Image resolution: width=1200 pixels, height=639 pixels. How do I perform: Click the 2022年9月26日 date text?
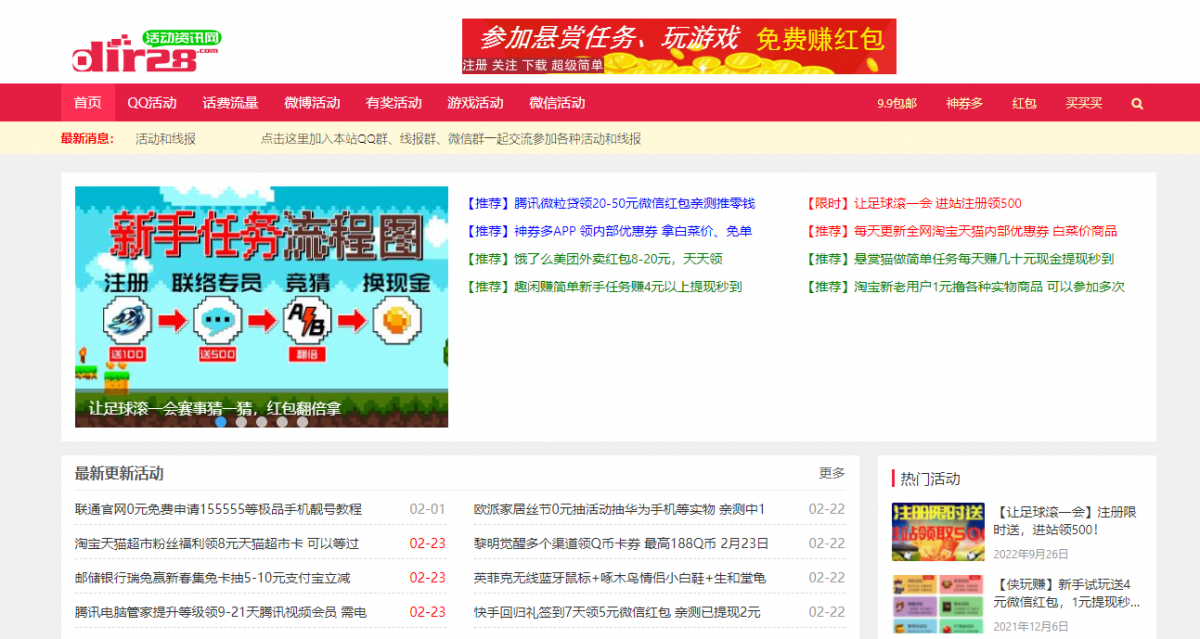(1032, 554)
